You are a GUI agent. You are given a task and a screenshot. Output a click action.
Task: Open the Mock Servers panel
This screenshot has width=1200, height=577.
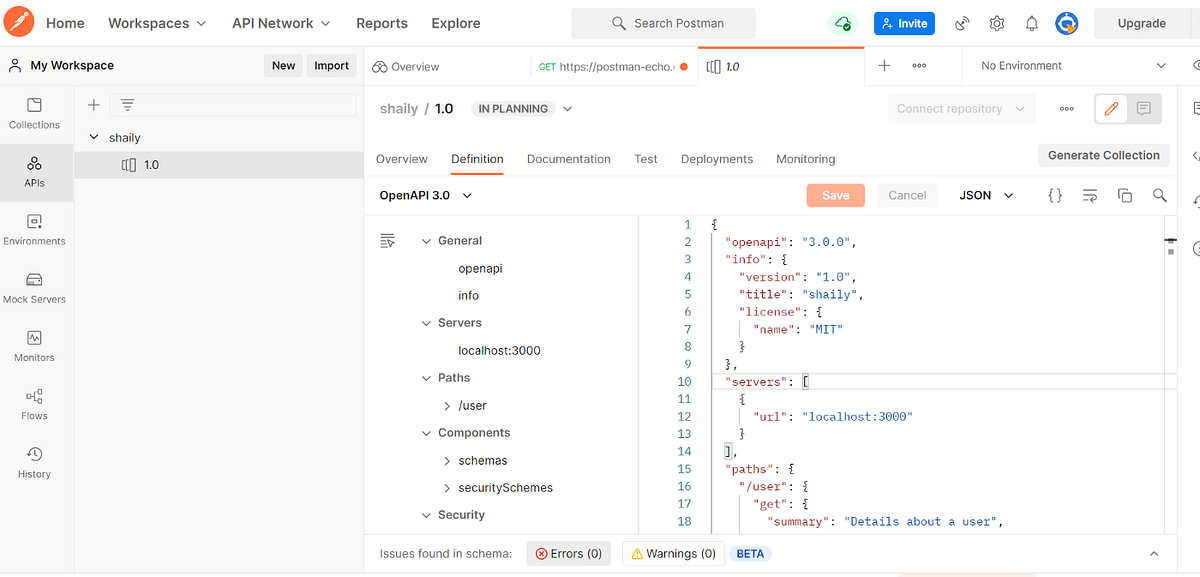34,288
